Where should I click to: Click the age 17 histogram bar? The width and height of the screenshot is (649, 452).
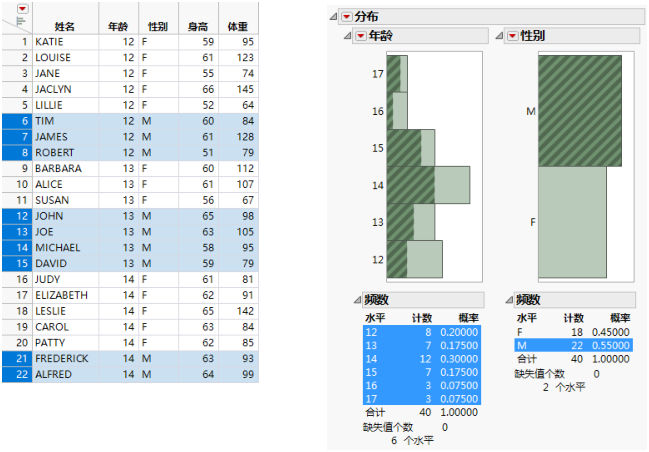click(x=397, y=74)
